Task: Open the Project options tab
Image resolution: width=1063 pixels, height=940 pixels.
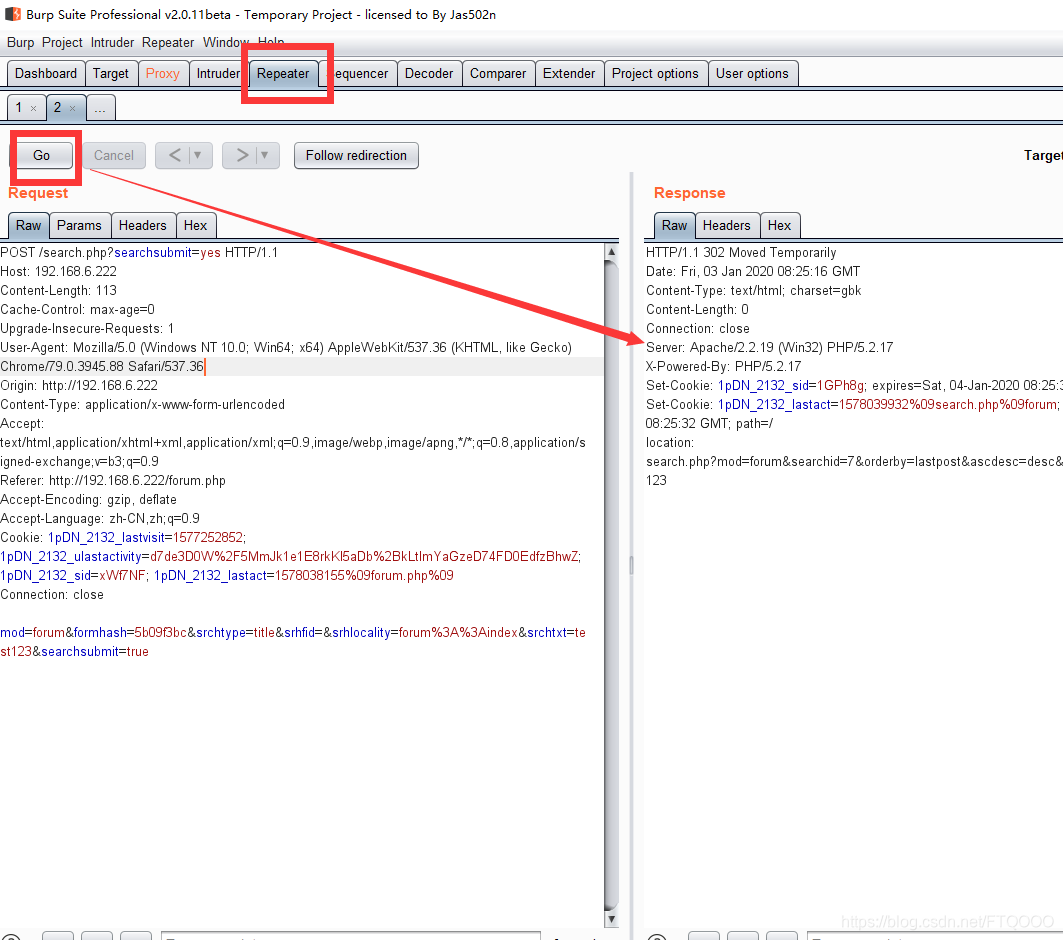Action: 655,73
